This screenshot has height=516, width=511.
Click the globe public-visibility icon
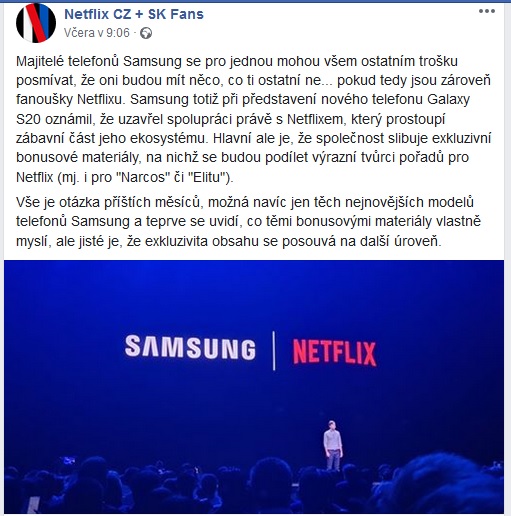(146, 33)
